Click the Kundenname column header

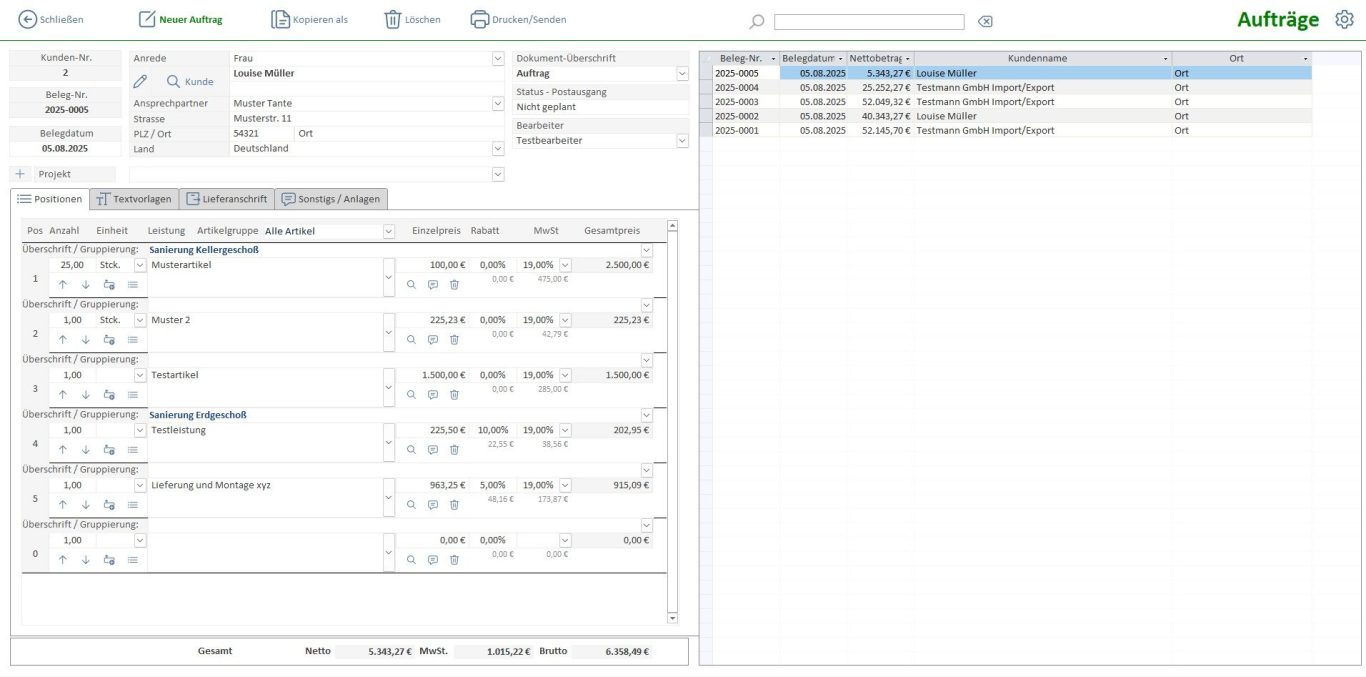coord(1043,58)
